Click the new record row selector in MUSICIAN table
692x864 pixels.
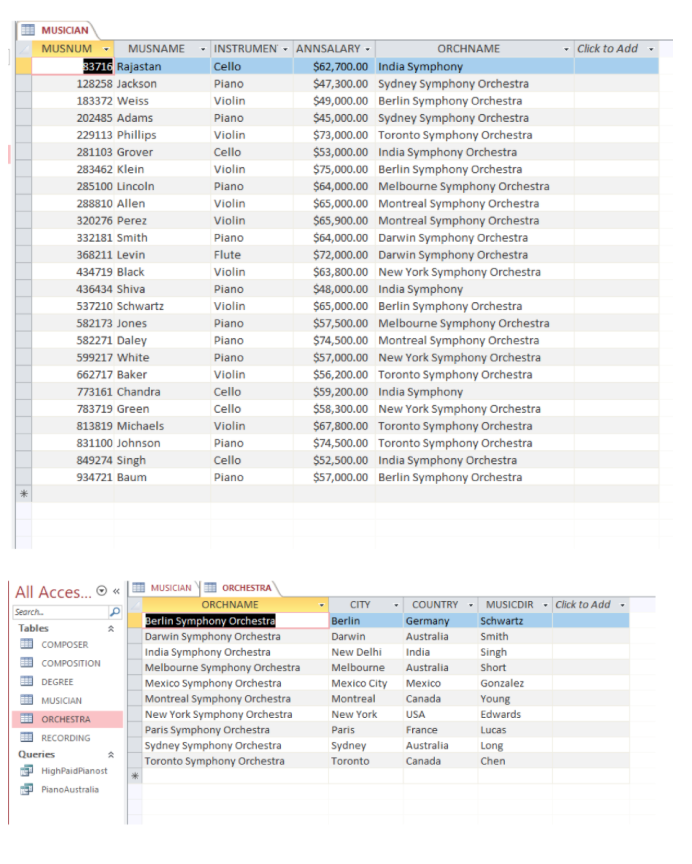24,494
